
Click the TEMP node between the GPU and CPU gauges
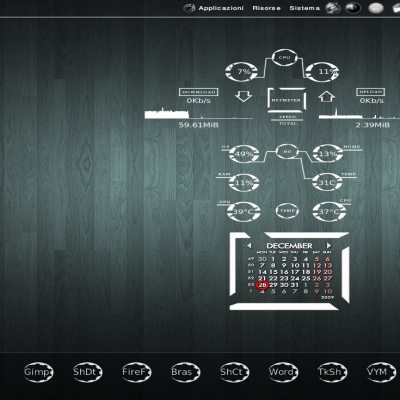coord(287,211)
